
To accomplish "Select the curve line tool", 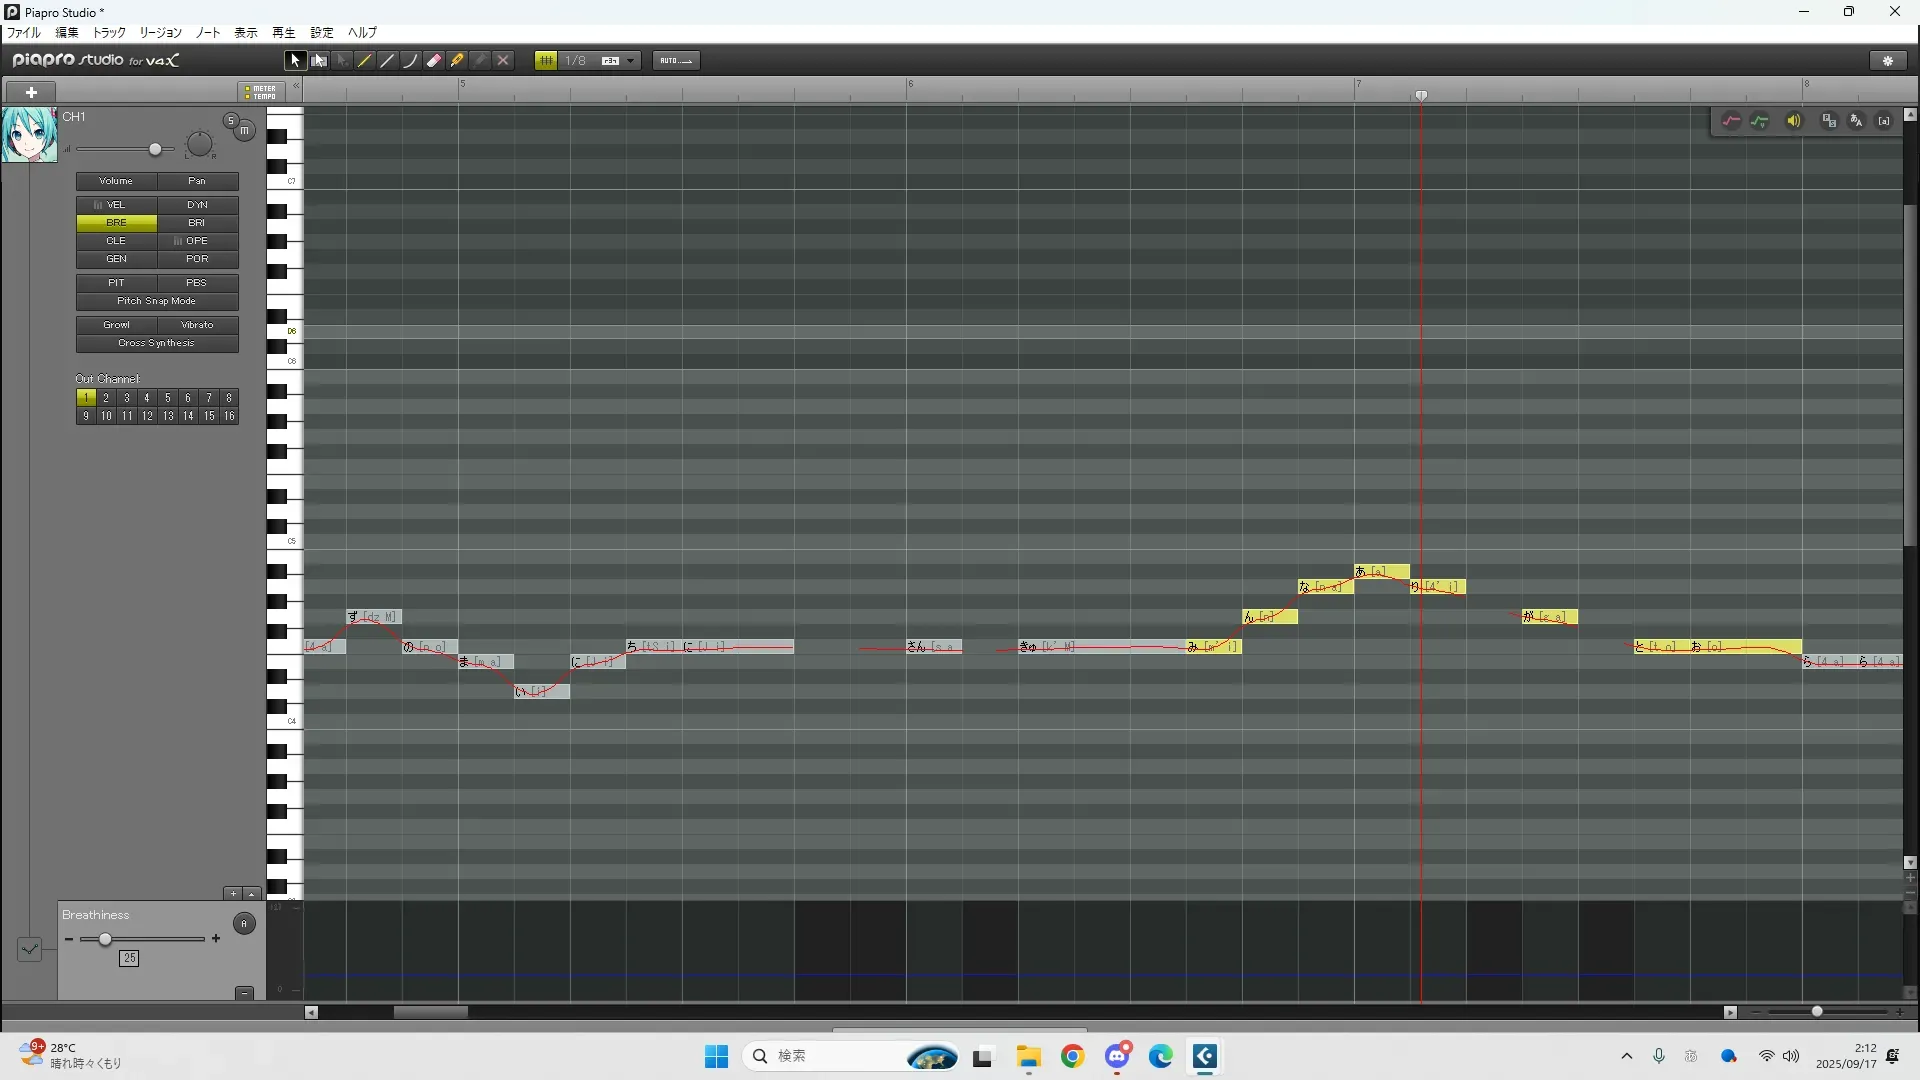I will (410, 61).
